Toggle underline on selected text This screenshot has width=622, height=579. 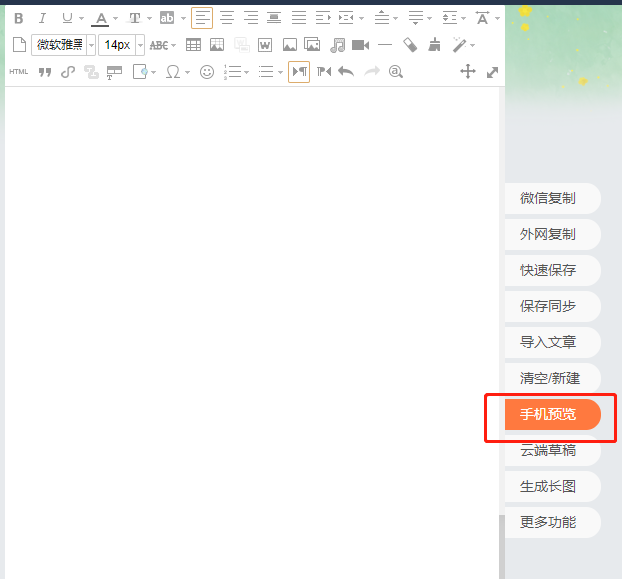pos(67,18)
